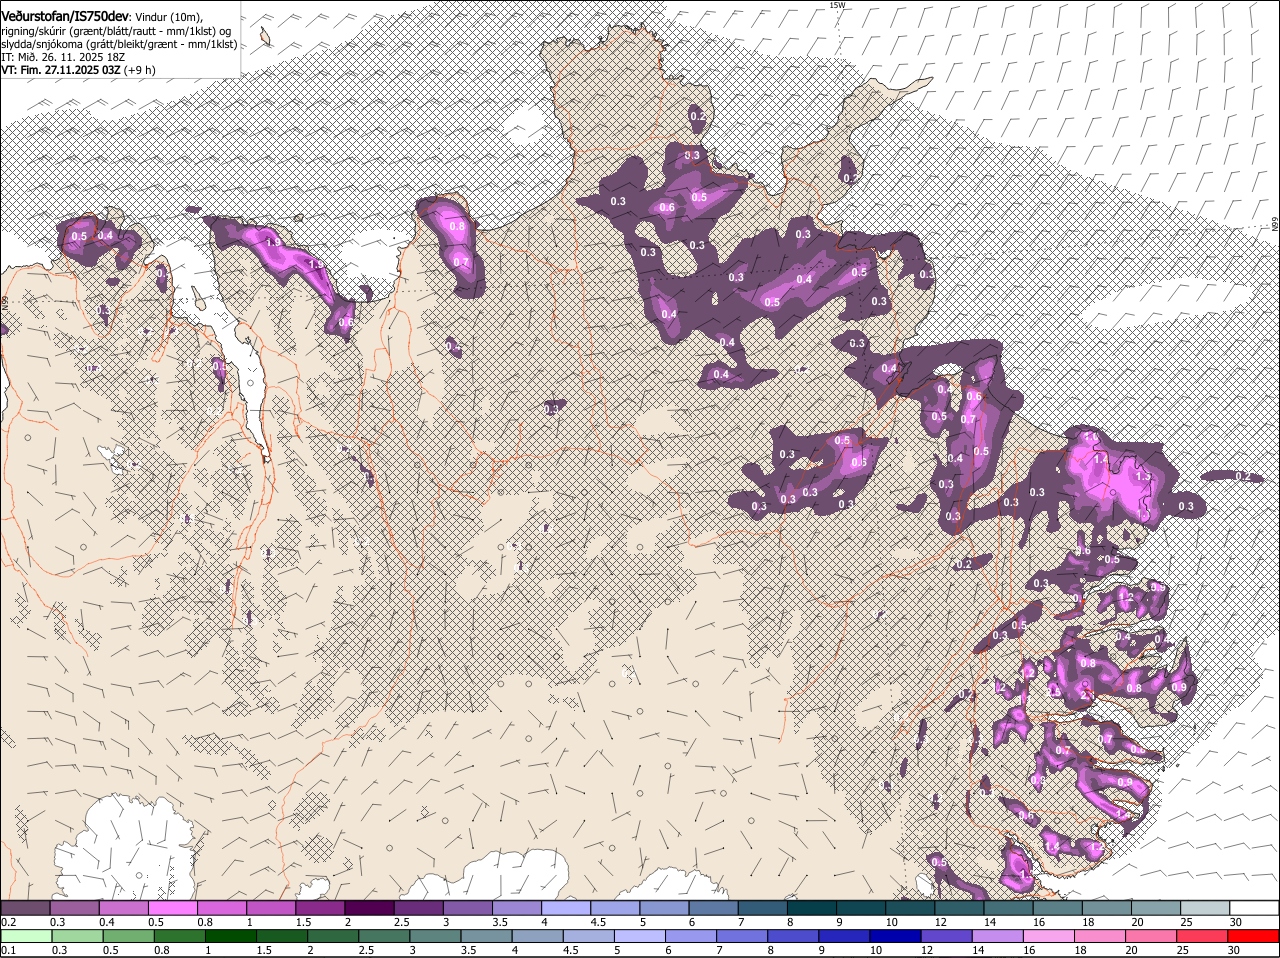The height and width of the screenshot is (958, 1280).
Task: Choose the upper legend swatch between 3 and 3.5
Action: (x=467, y=908)
